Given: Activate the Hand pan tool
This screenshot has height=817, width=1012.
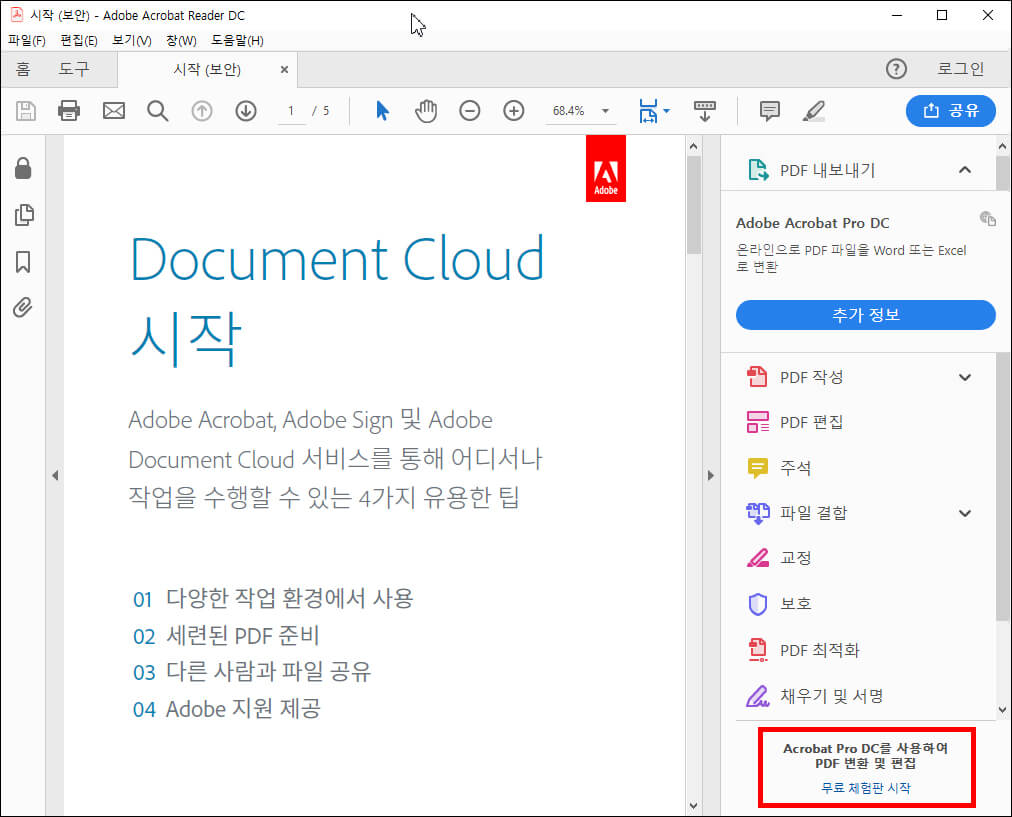Looking at the screenshot, I should [x=426, y=111].
